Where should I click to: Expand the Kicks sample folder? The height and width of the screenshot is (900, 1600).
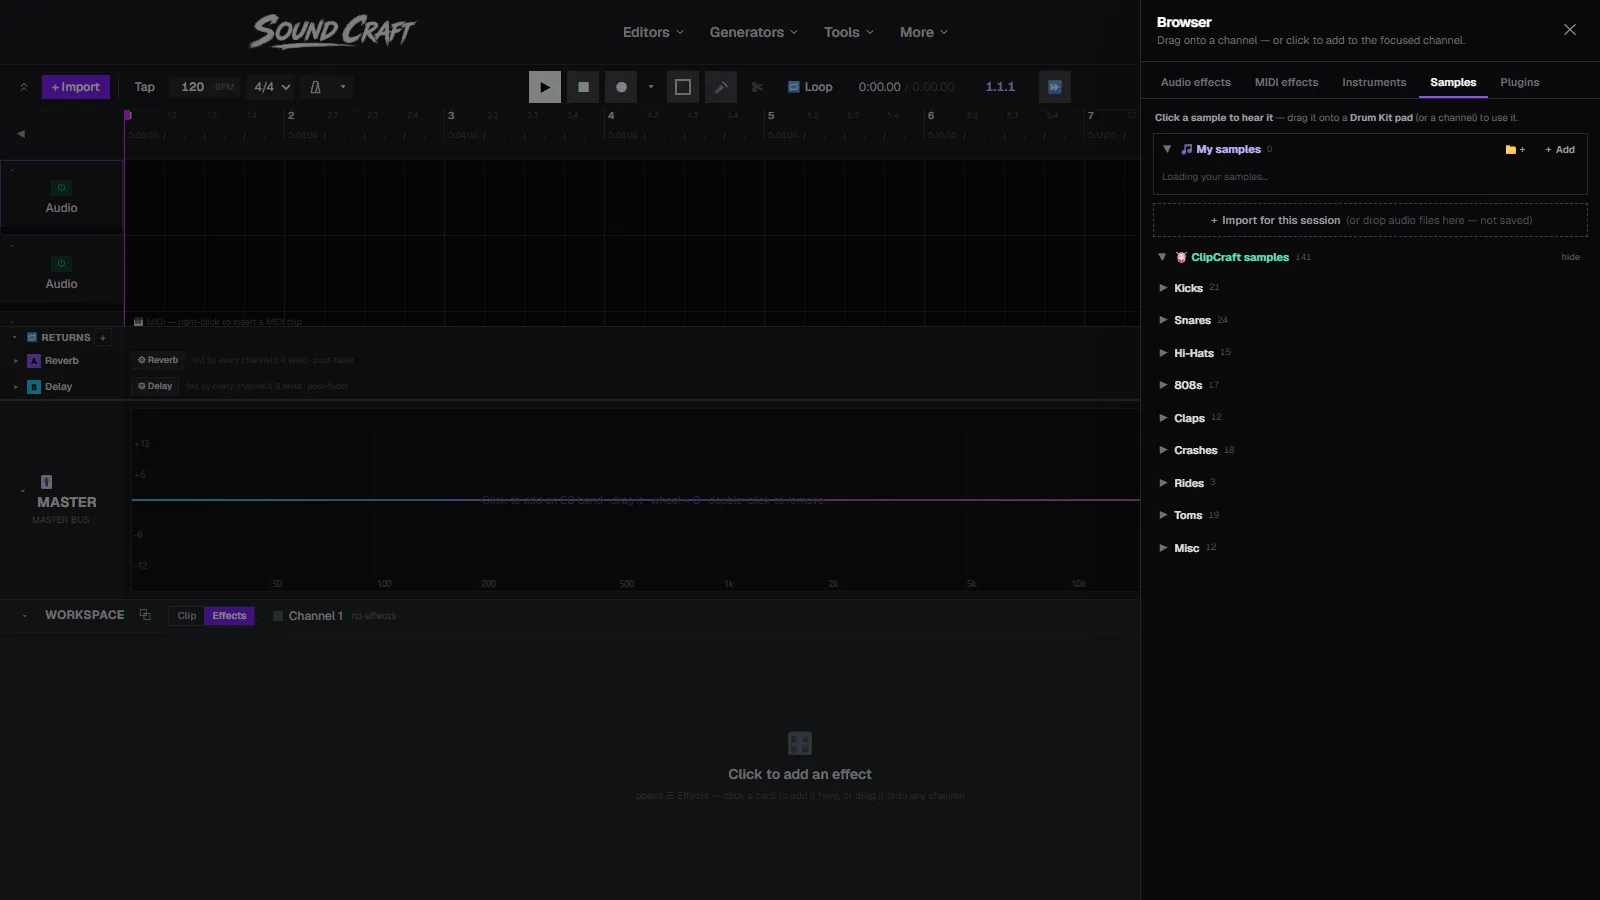pos(1163,288)
